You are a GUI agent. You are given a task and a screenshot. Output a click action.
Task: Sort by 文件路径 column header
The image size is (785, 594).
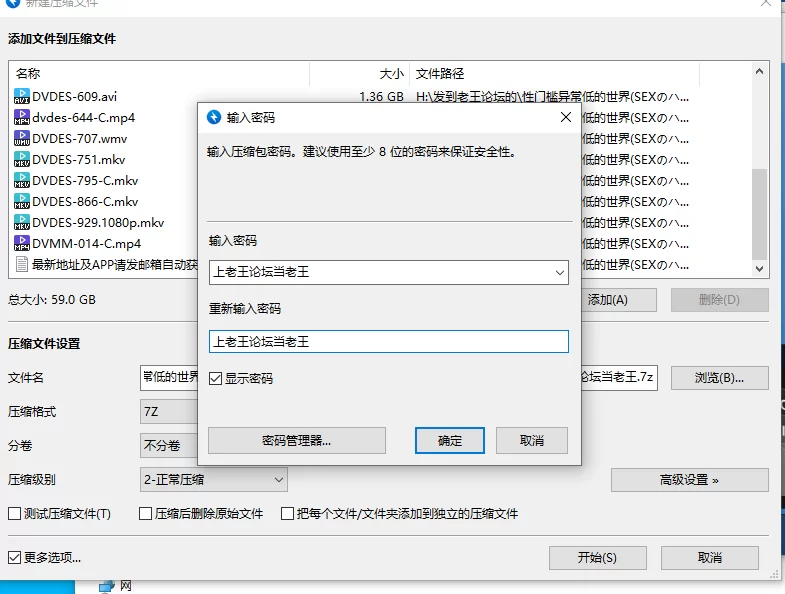554,74
